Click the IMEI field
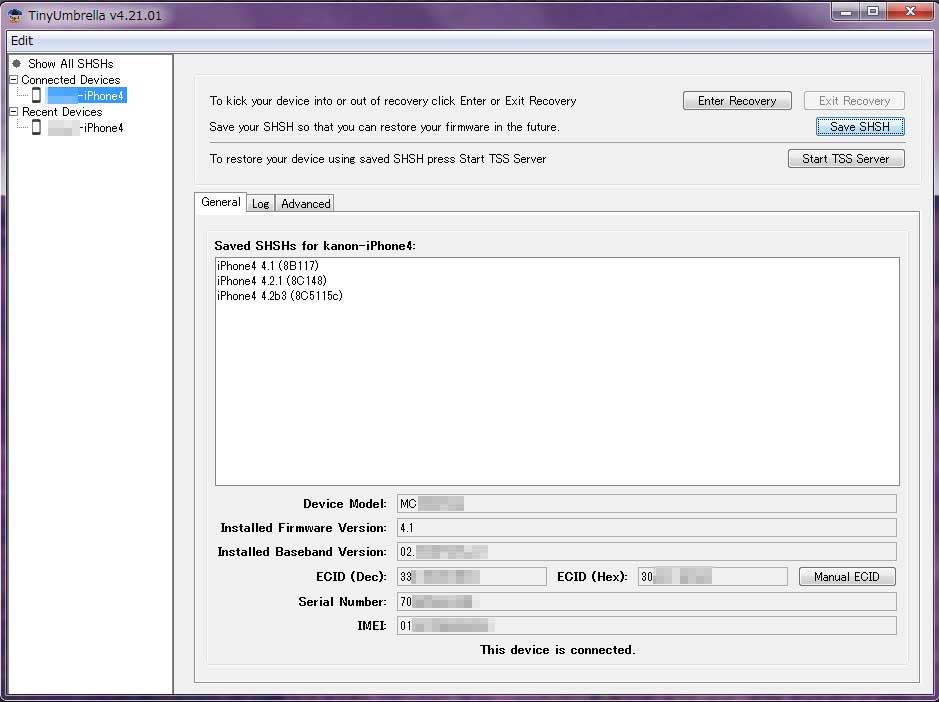This screenshot has height=702, width=939. [x=646, y=625]
